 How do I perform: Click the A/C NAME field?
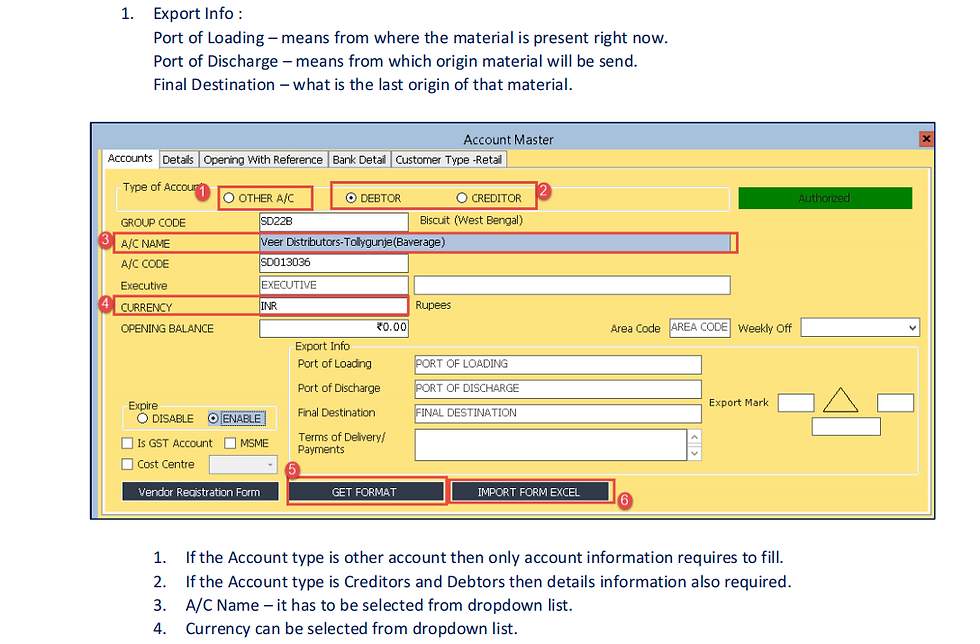click(494, 243)
